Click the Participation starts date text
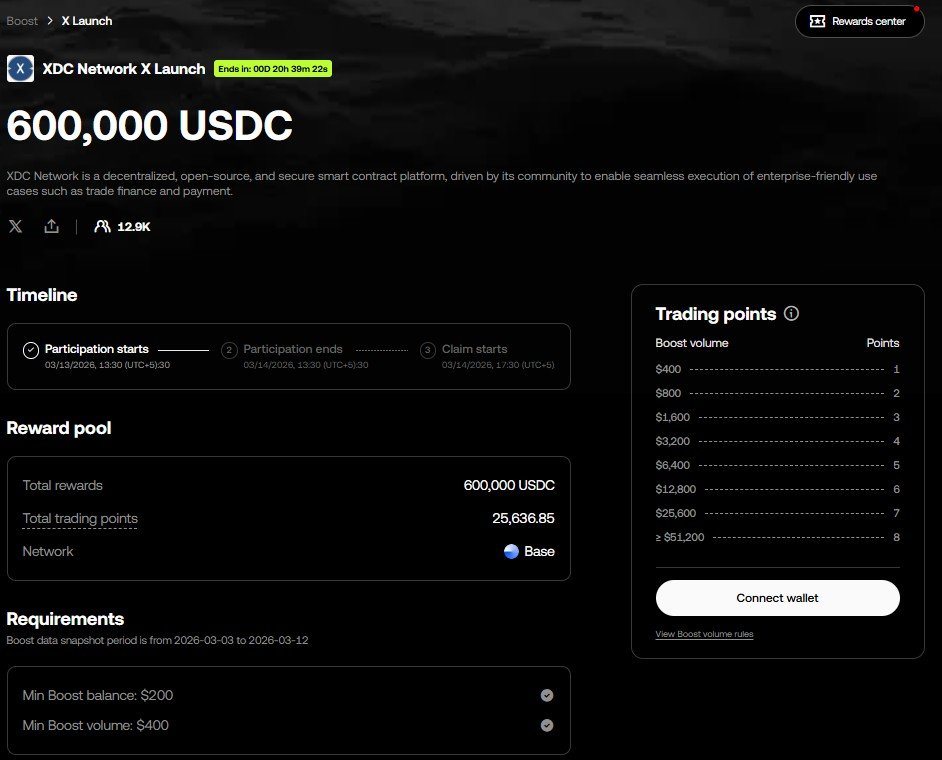Image resolution: width=942 pixels, height=760 pixels. click(x=108, y=365)
